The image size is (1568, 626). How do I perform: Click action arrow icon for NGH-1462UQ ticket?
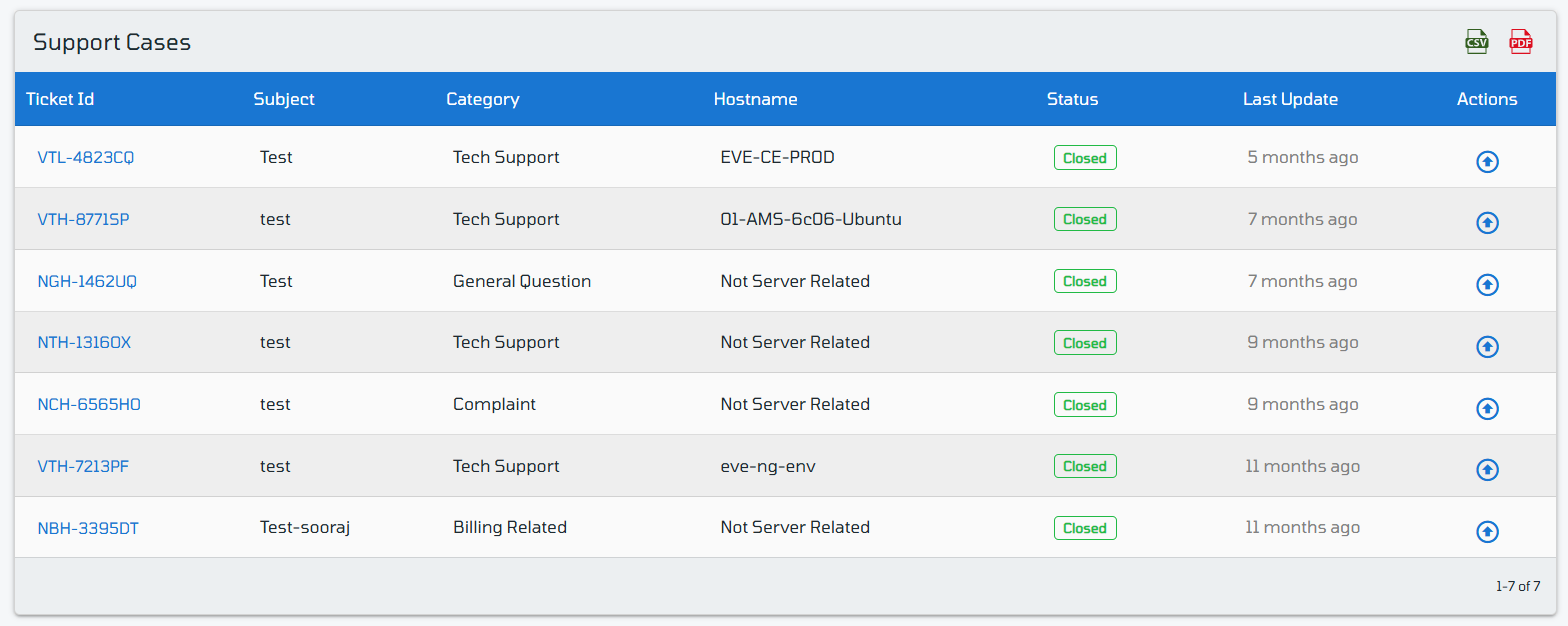(1487, 285)
